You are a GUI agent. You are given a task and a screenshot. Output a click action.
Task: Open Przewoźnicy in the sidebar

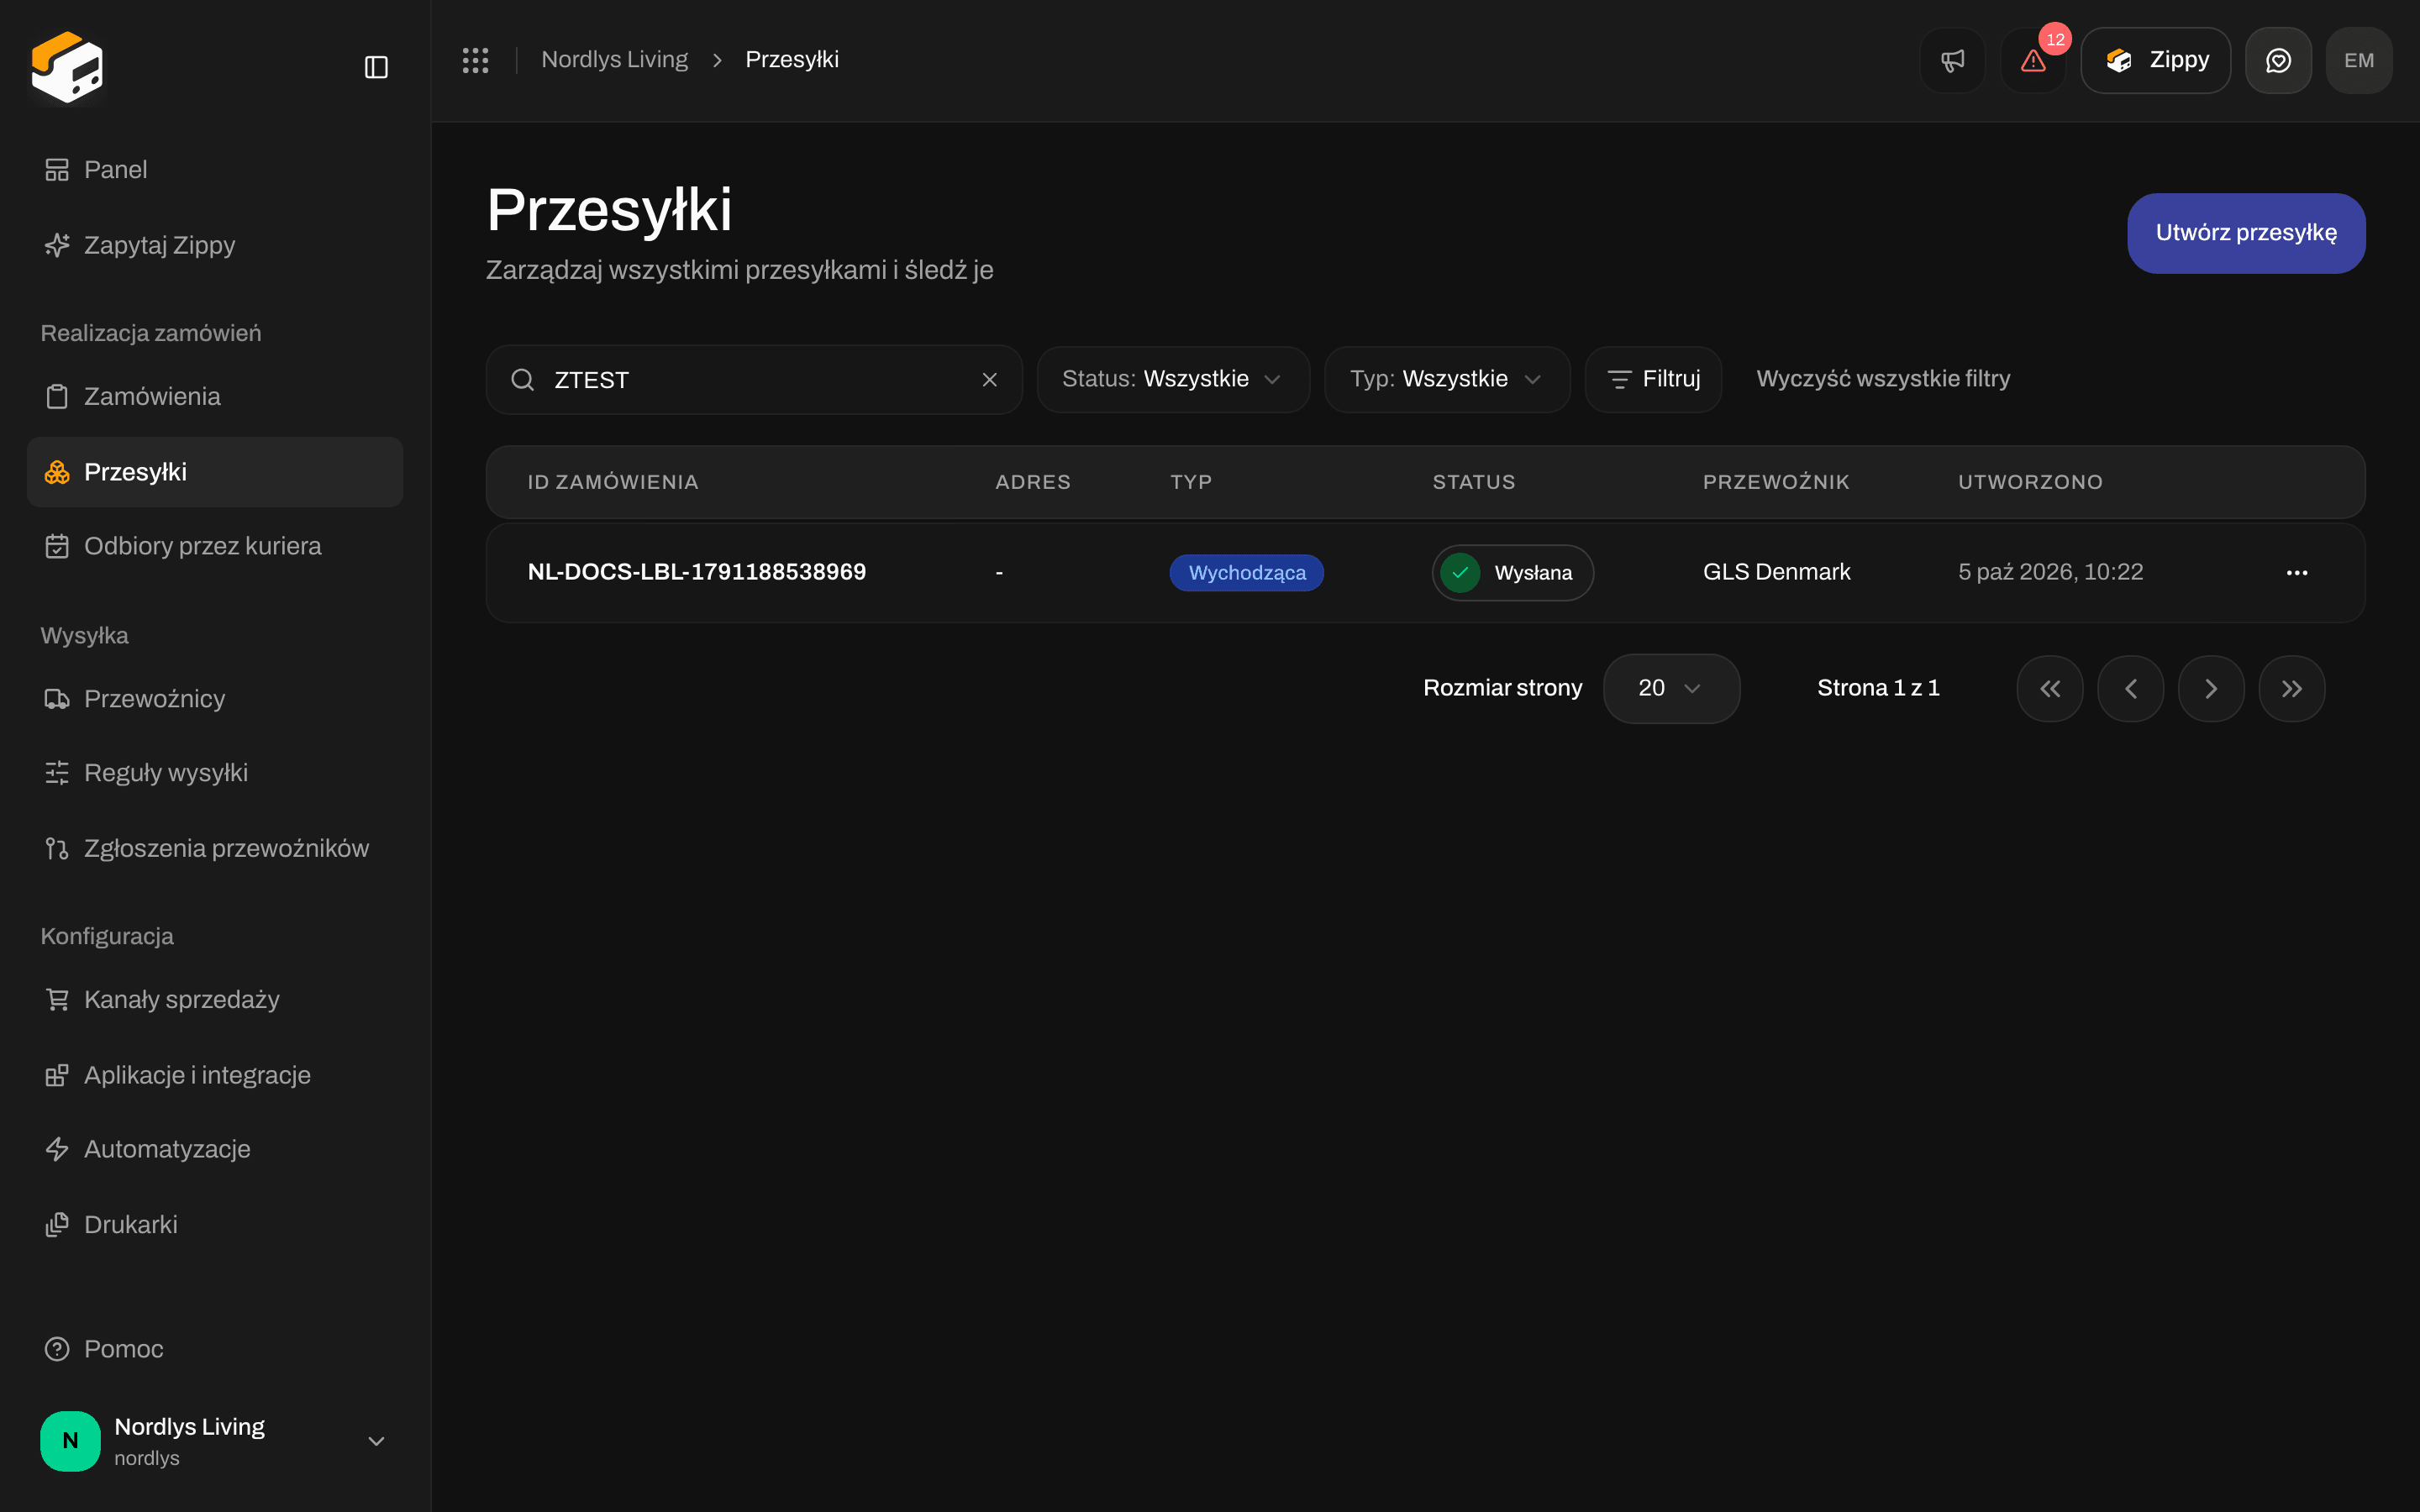tap(215, 699)
